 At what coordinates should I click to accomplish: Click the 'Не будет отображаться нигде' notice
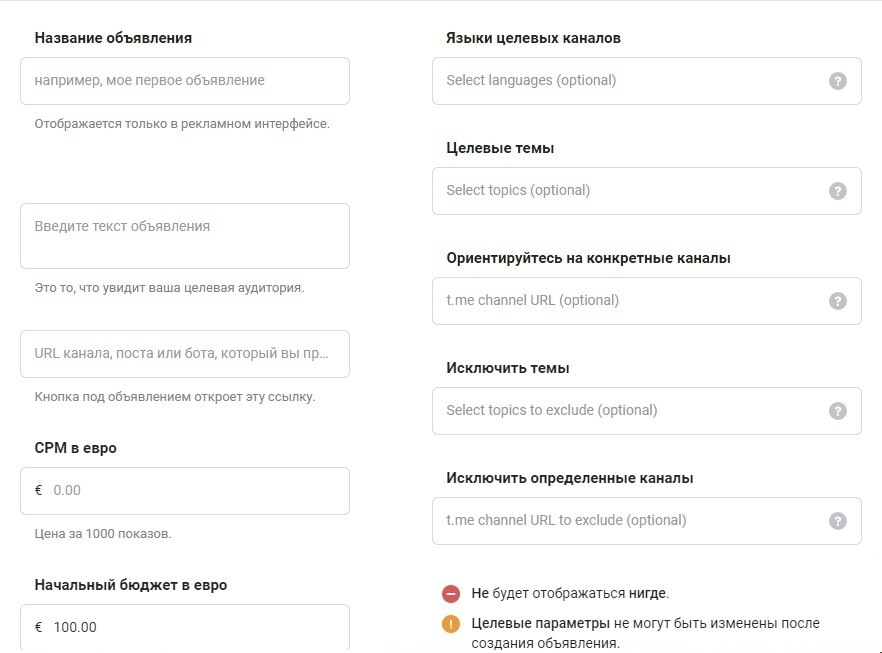click(x=570, y=594)
